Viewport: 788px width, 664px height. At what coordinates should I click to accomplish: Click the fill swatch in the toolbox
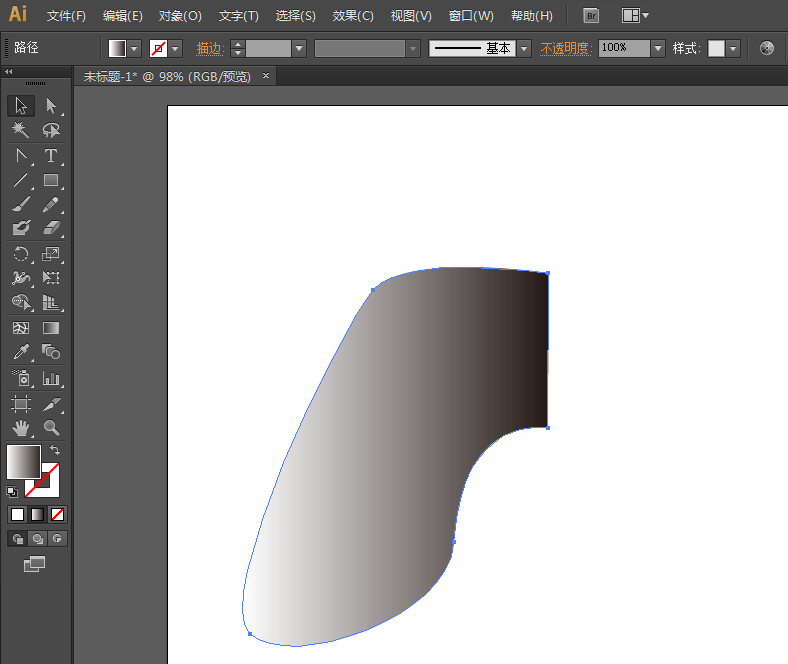(23, 461)
